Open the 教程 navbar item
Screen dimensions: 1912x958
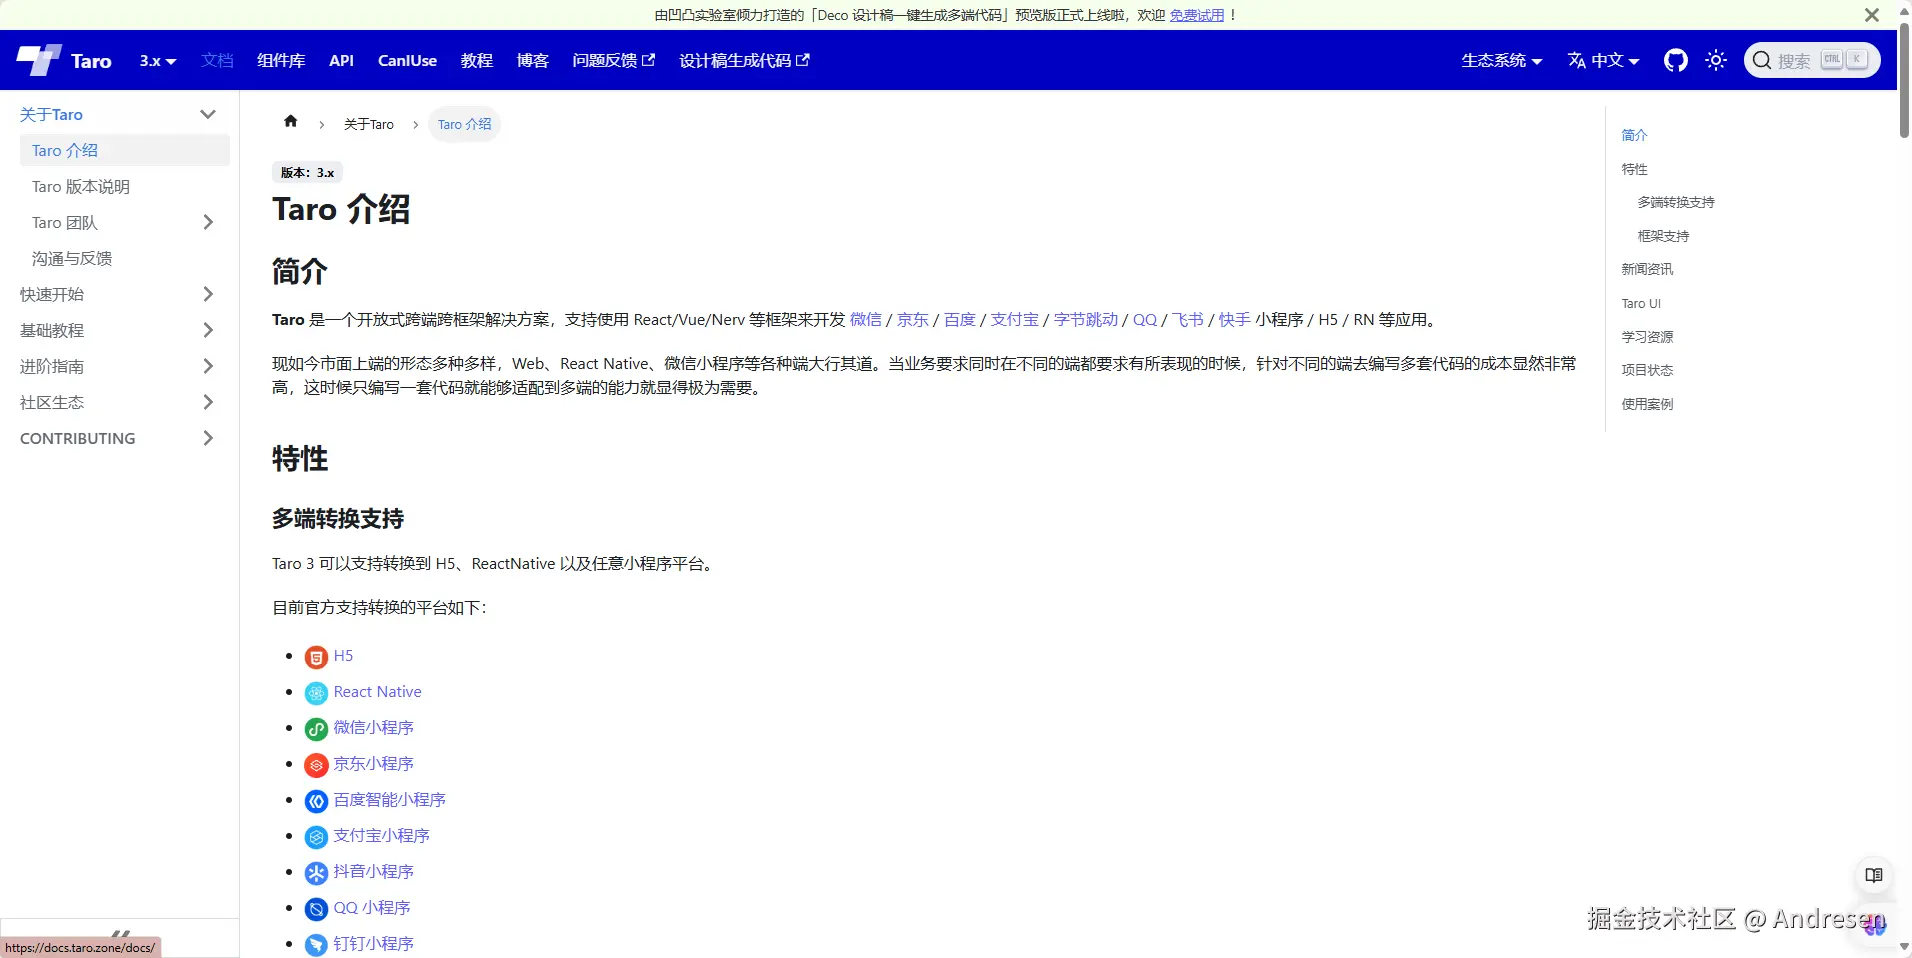(x=477, y=61)
